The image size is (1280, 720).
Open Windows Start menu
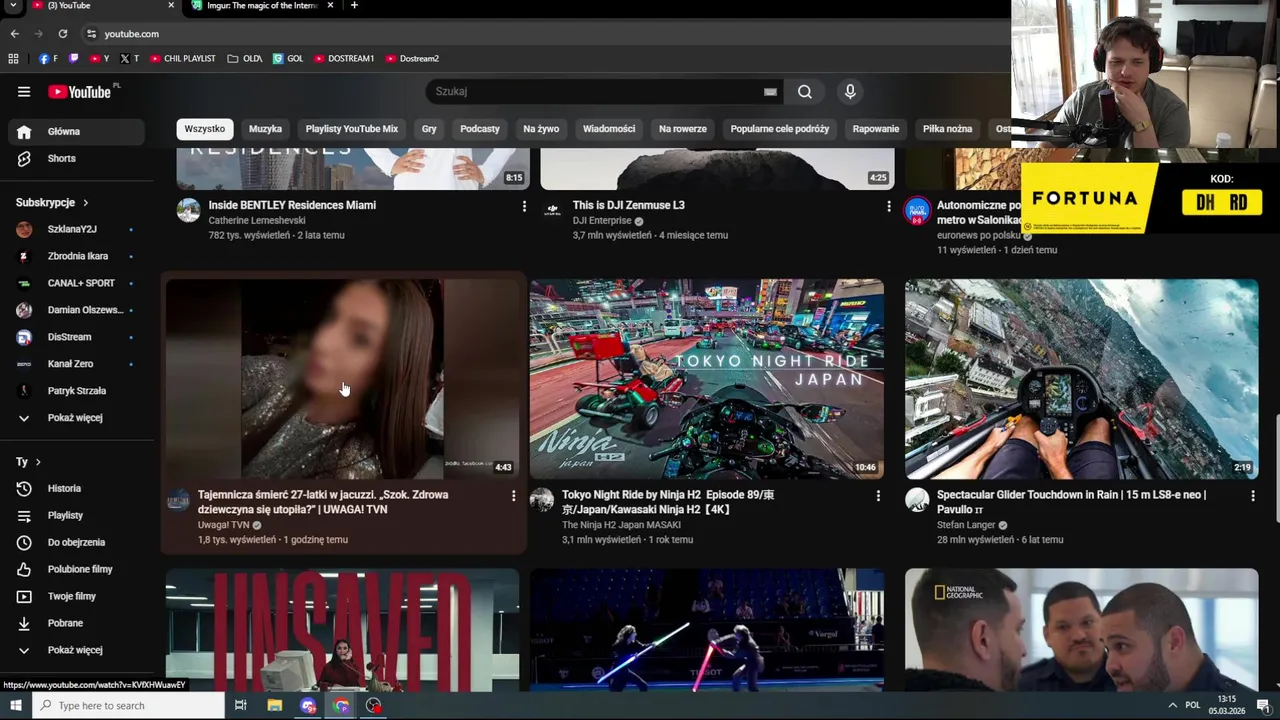(15, 705)
